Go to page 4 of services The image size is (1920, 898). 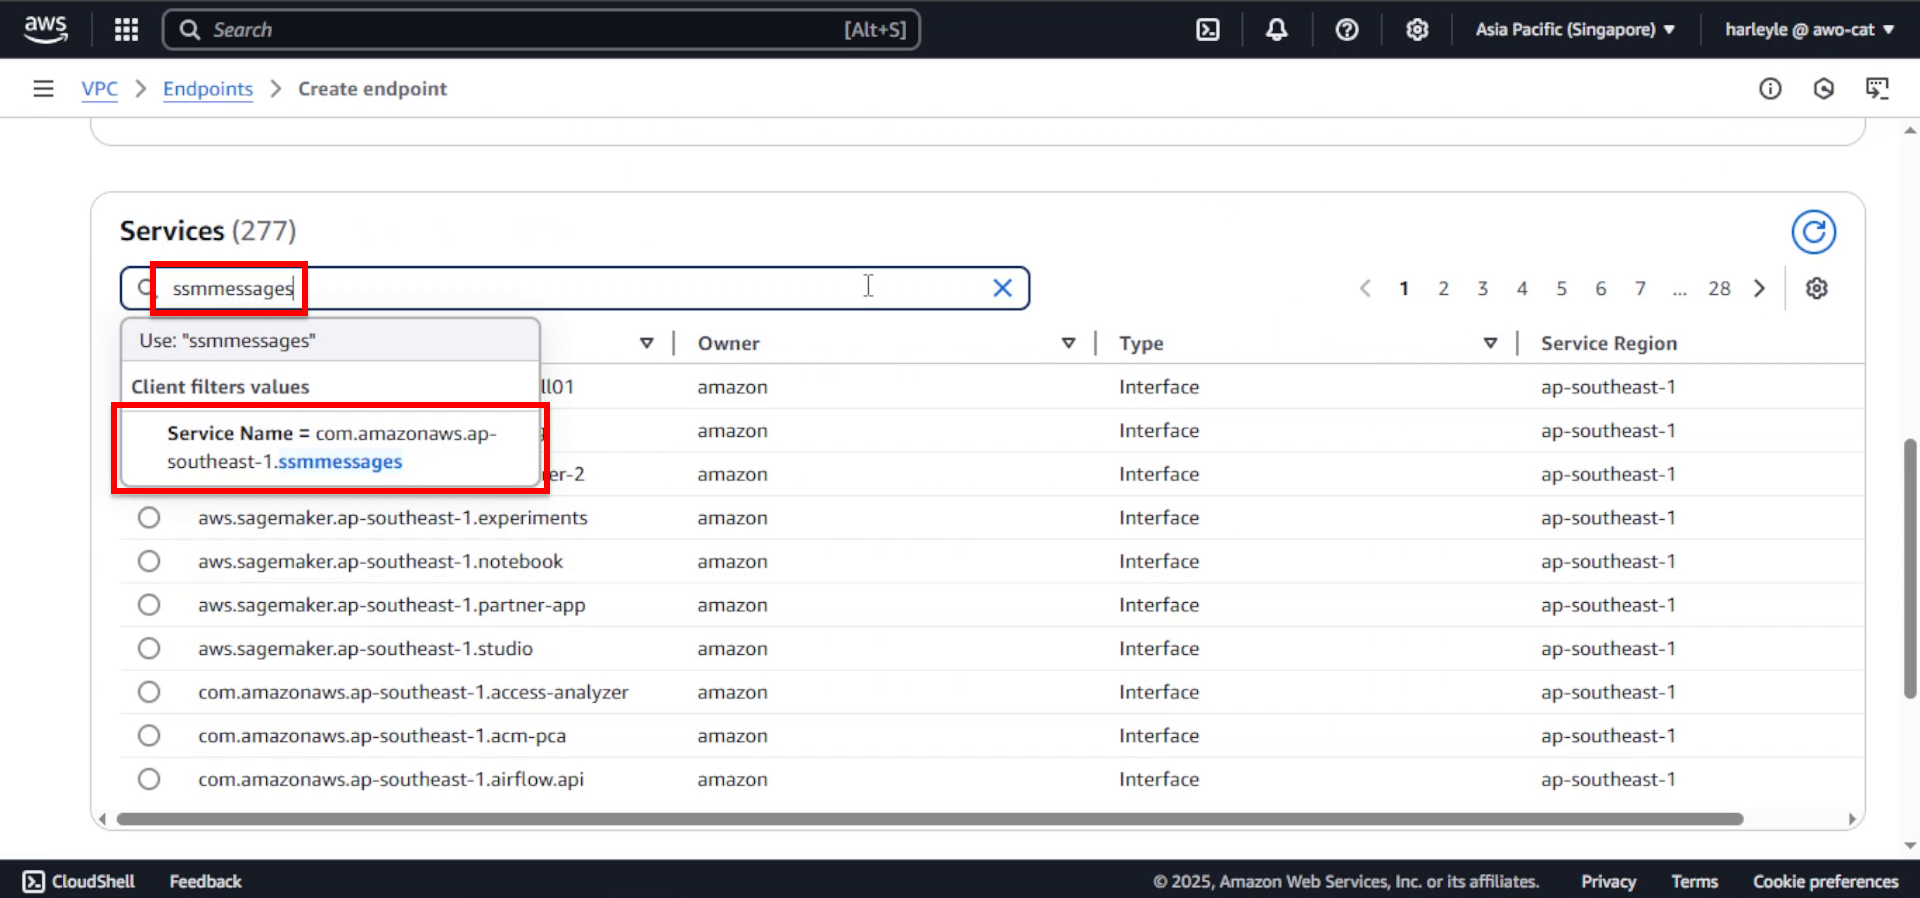(1522, 288)
